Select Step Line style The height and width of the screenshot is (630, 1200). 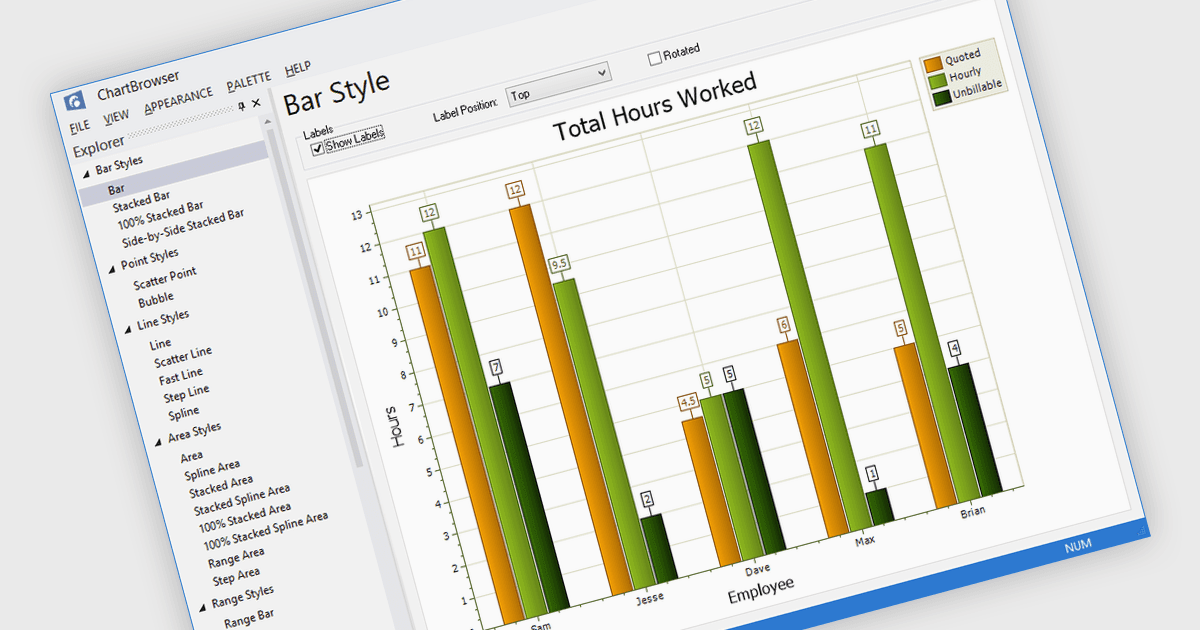pyautogui.click(x=187, y=393)
